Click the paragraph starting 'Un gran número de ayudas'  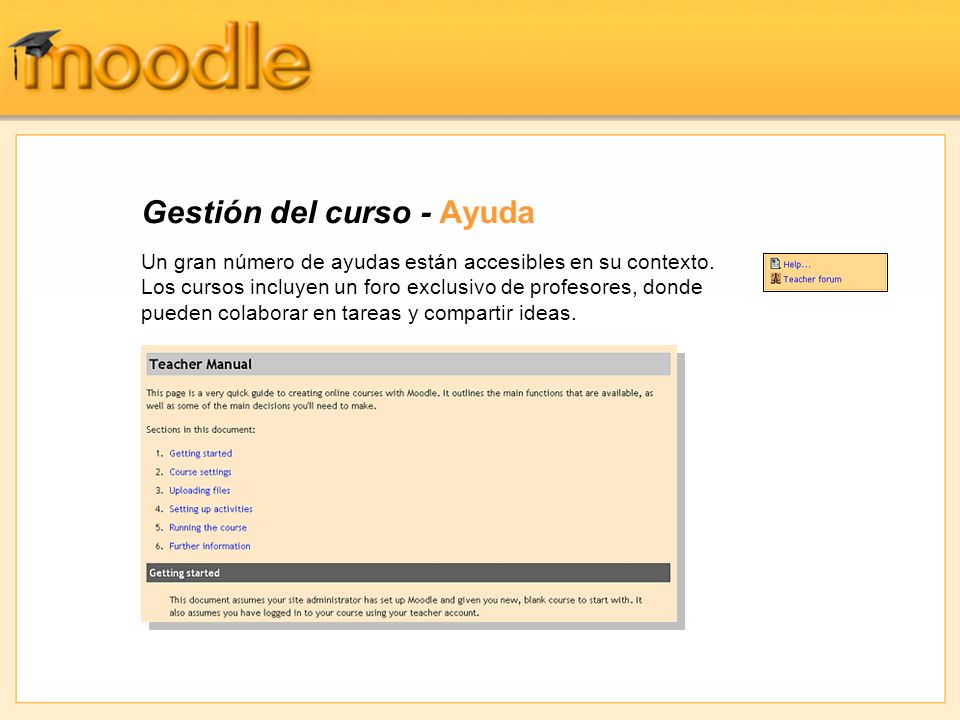click(427, 287)
